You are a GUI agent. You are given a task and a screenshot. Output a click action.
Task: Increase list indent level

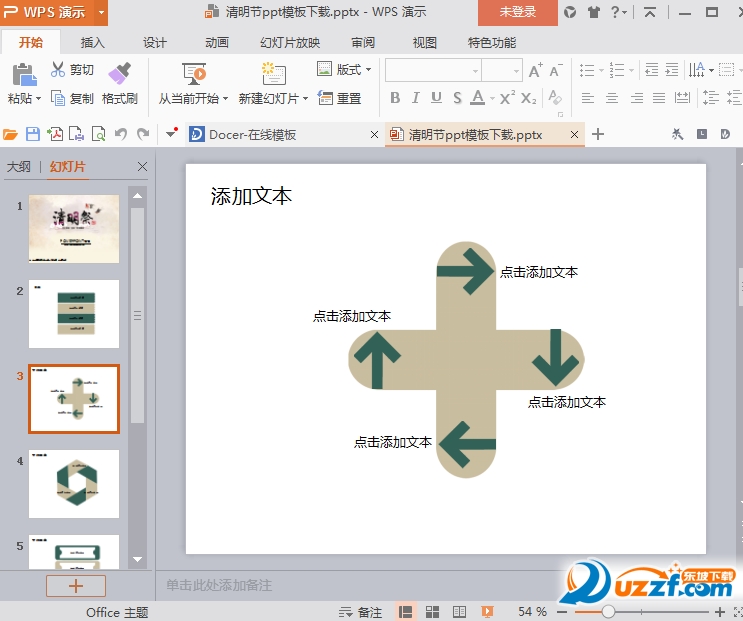click(x=672, y=70)
